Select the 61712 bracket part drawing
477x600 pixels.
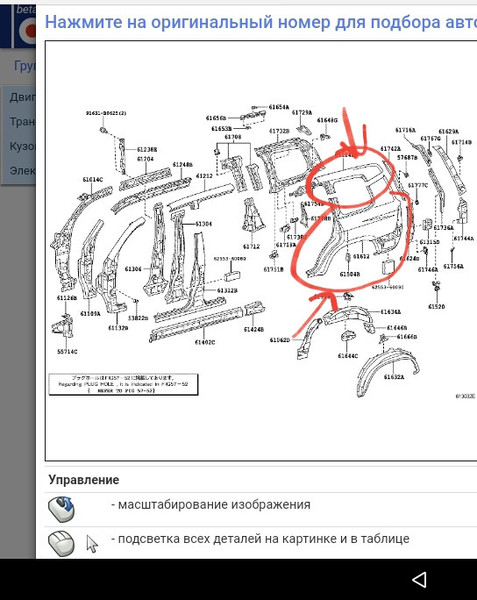tap(252, 215)
